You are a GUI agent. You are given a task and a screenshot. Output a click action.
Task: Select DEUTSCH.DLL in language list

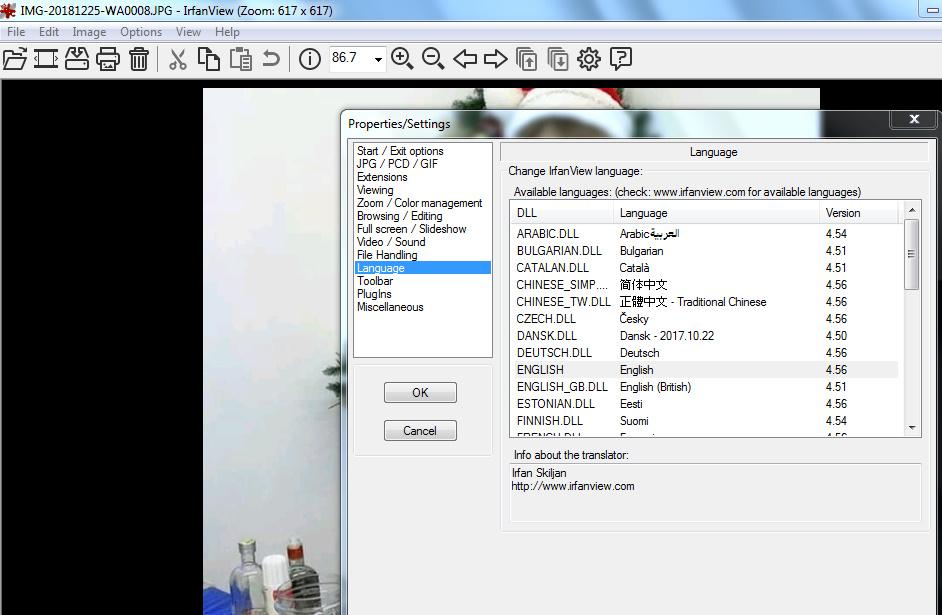[706, 353]
